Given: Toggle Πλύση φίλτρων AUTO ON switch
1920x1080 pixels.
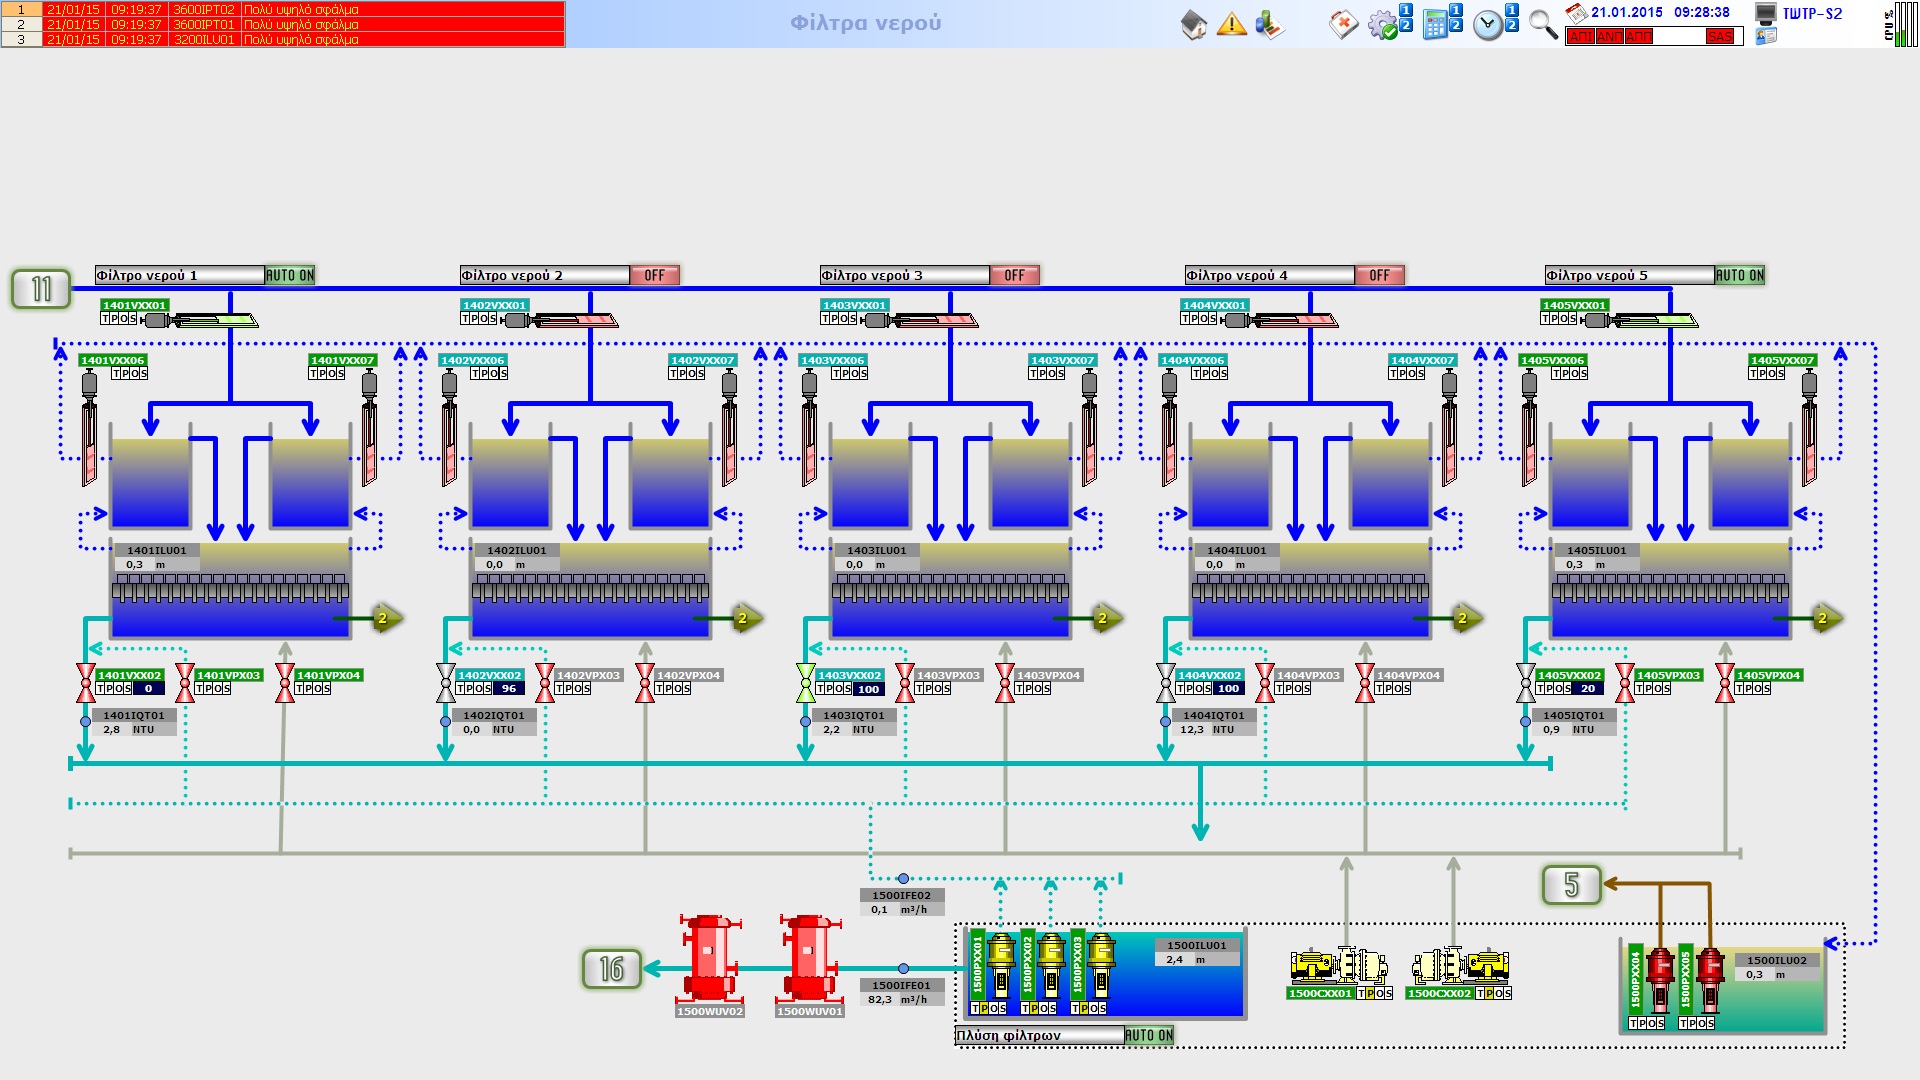Looking at the screenshot, I should pyautogui.click(x=1148, y=1036).
